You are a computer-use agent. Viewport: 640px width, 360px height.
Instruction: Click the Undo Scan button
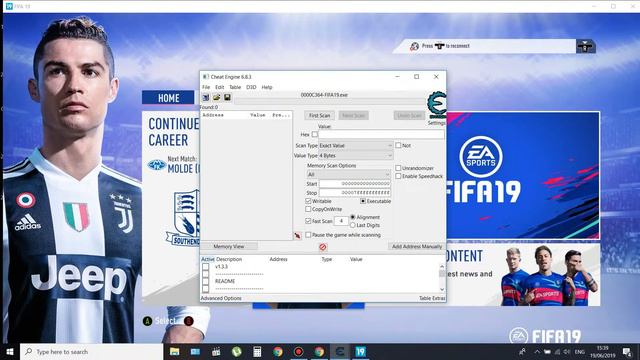click(409, 116)
